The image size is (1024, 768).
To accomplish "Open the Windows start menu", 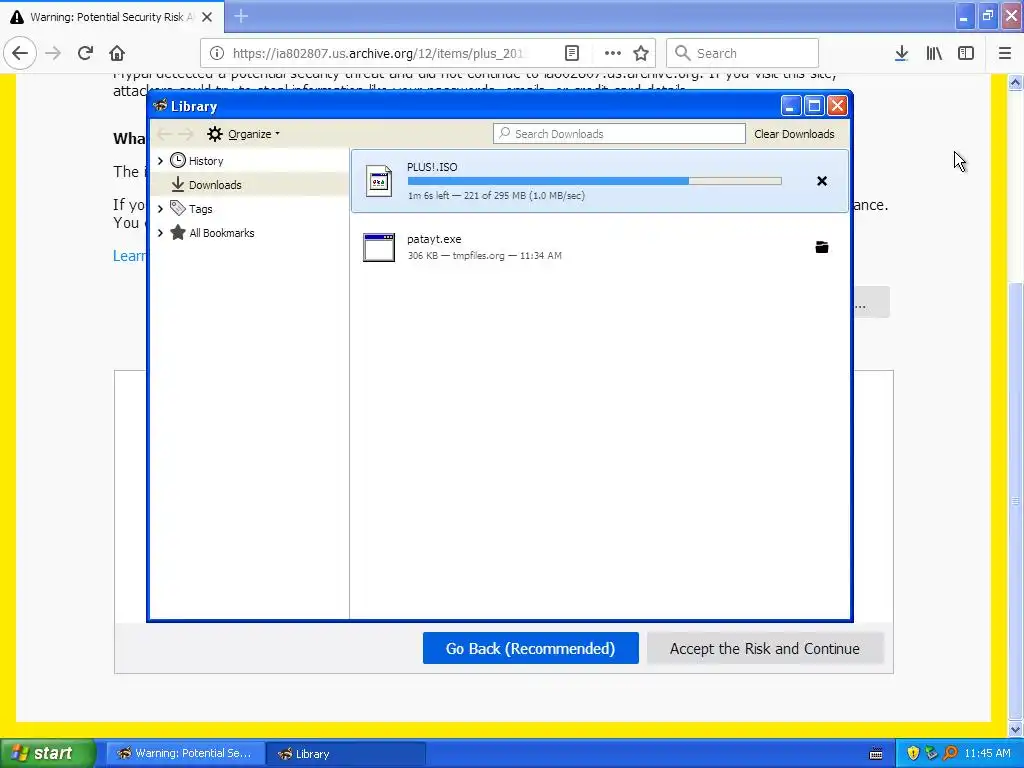I will 48,754.
